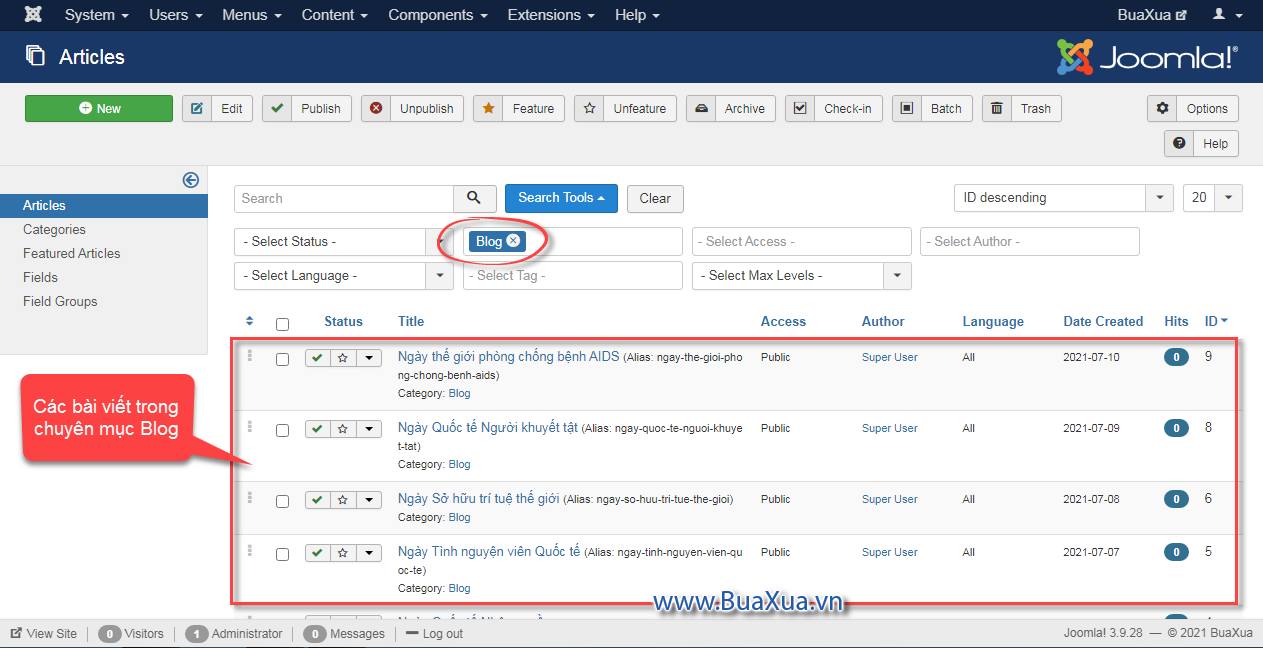Grab drag handle of AIDS article row
This screenshot has width=1263, height=648.
pyautogui.click(x=250, y=356)
